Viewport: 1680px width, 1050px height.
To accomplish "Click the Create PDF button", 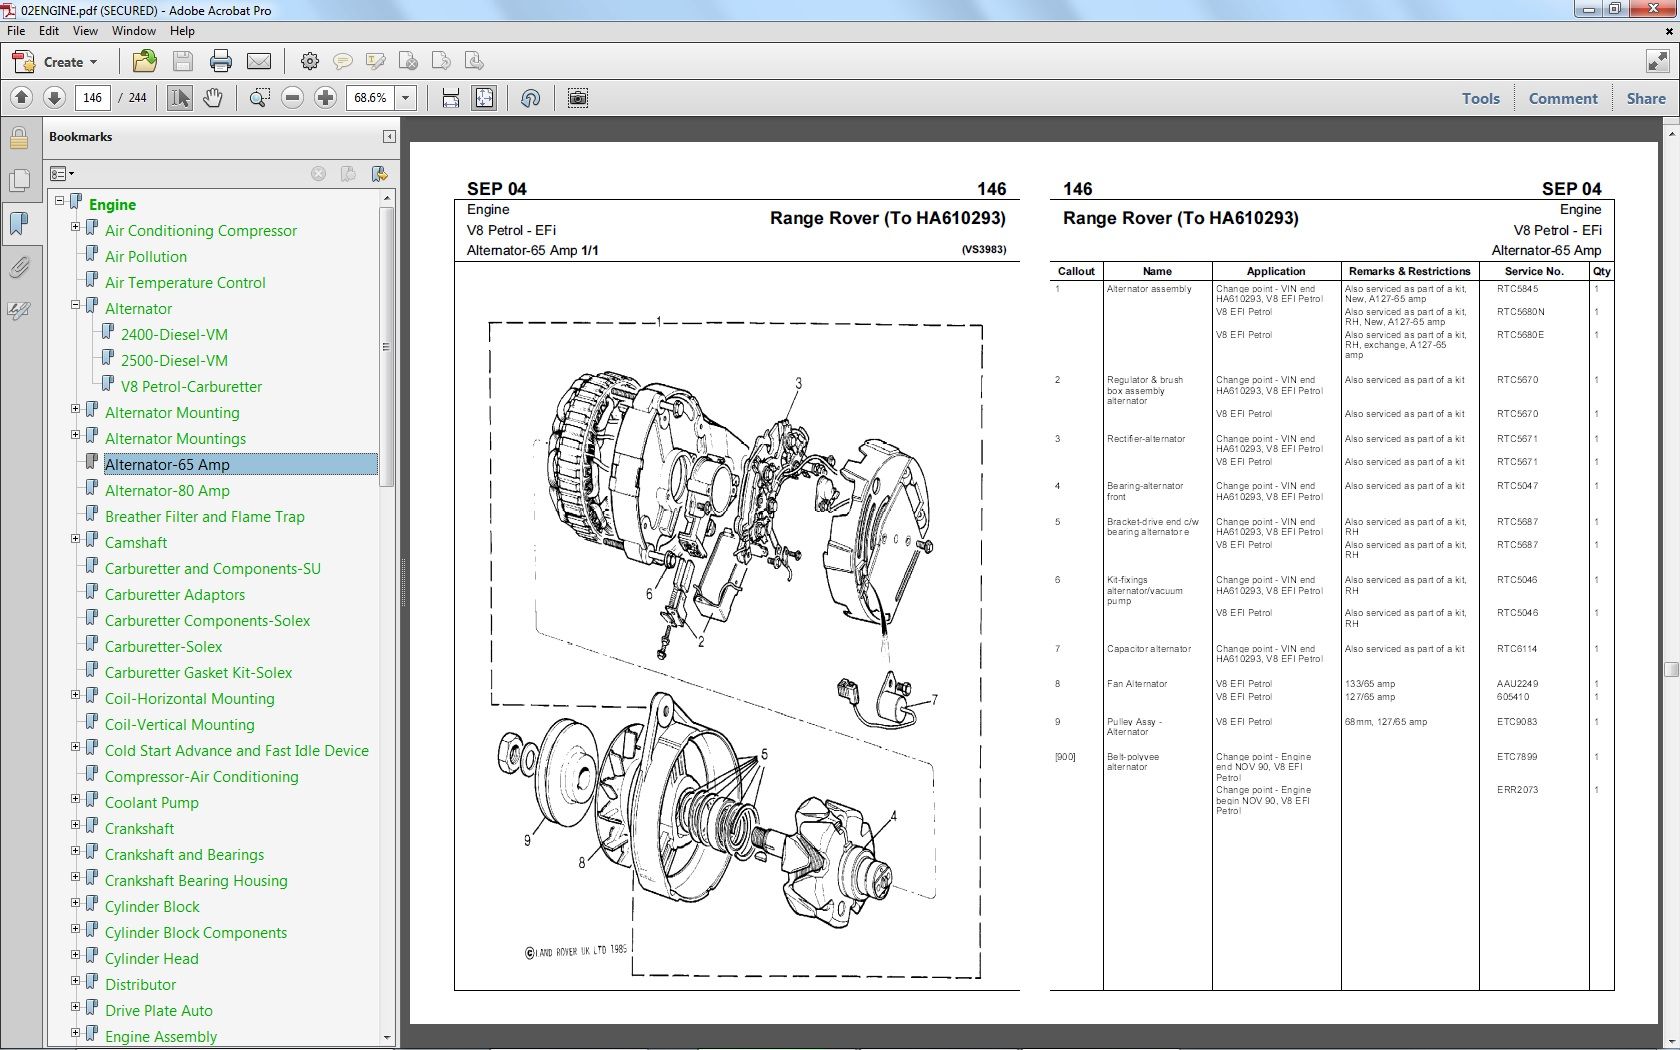I will pos(55,62).
